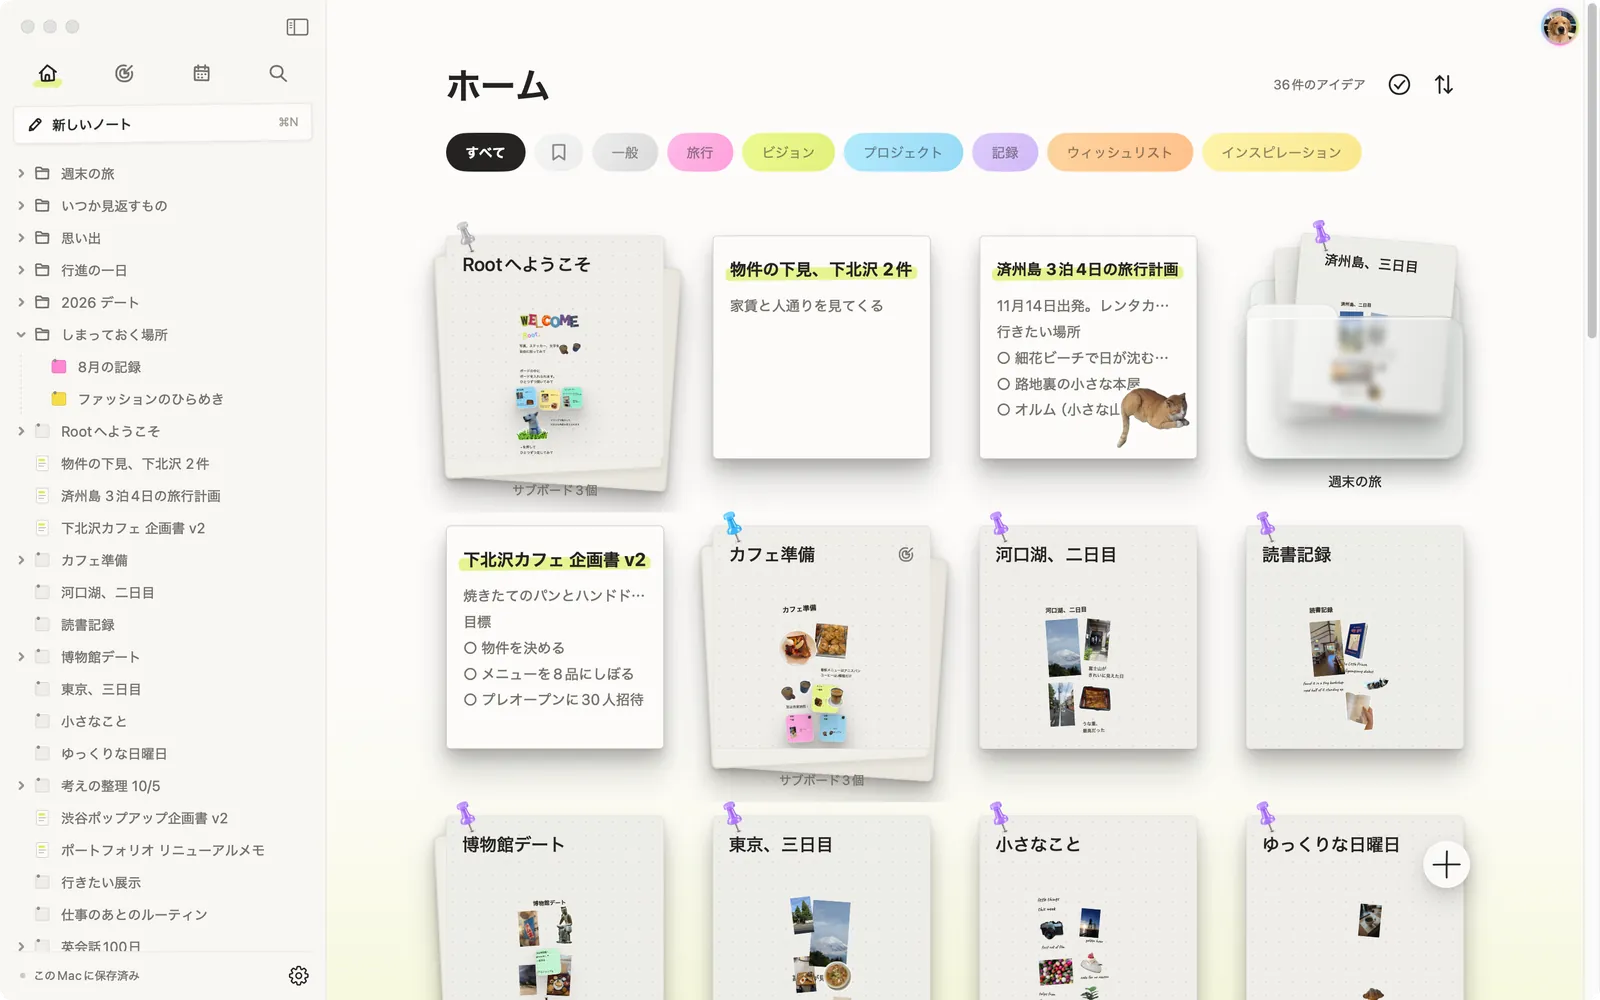Click the 新しいノート button
This screenshot has height=1000, width=1600.
163,124
